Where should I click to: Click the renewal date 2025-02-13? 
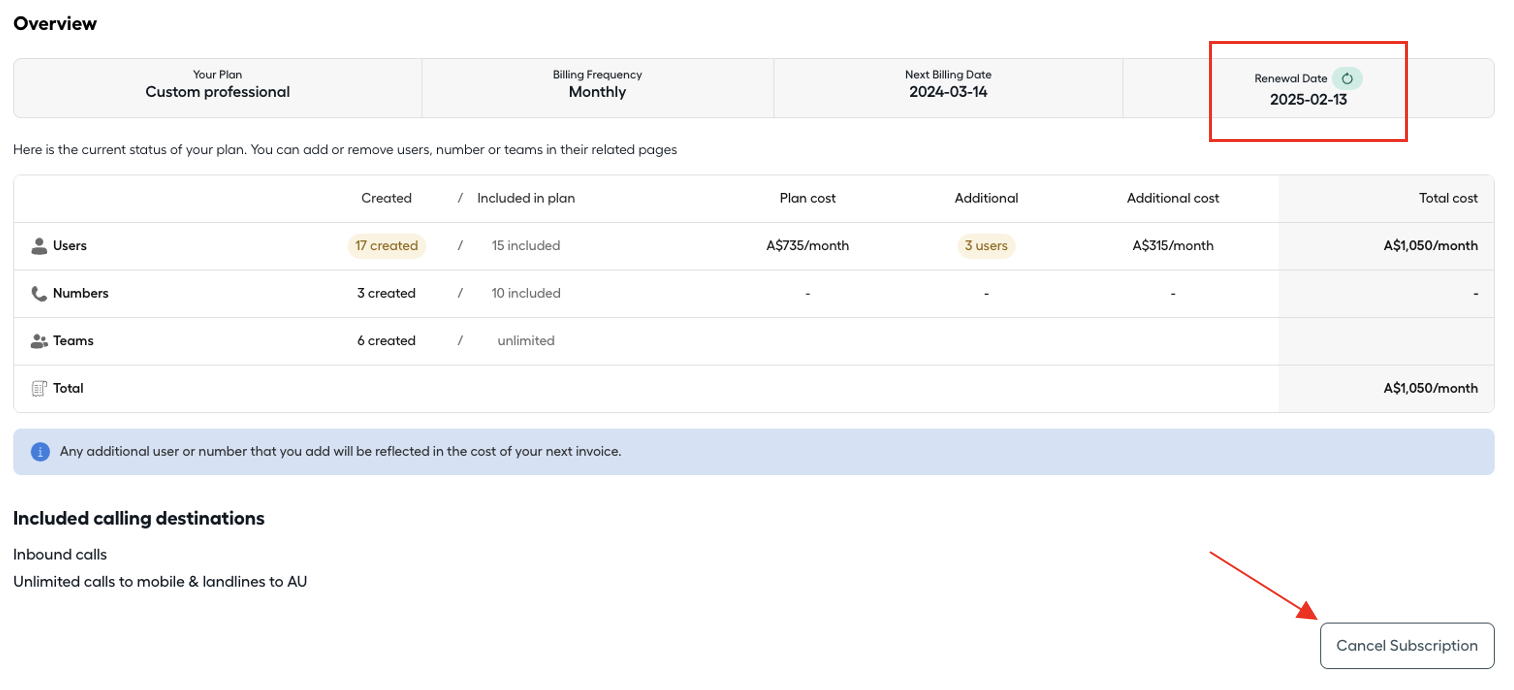1308,100
